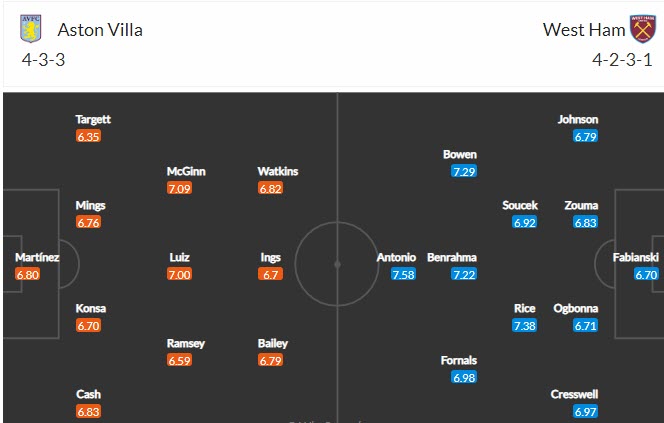This screenshot has width=664, height=423.
Task: Select Antonio's 7.58 rating badge
Action: point(403,274)
